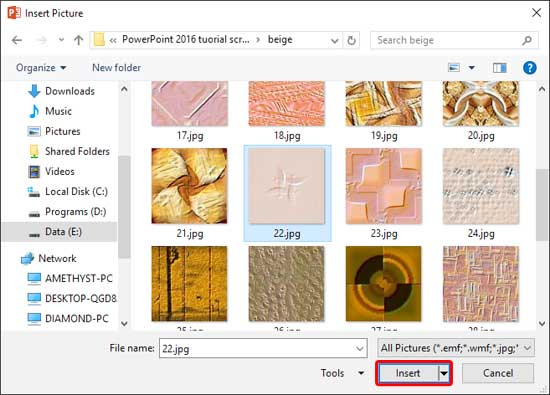Select the highlighted 22.jpg thumbnail
Viewport: 550px width, 395px height.
(287, 186)
